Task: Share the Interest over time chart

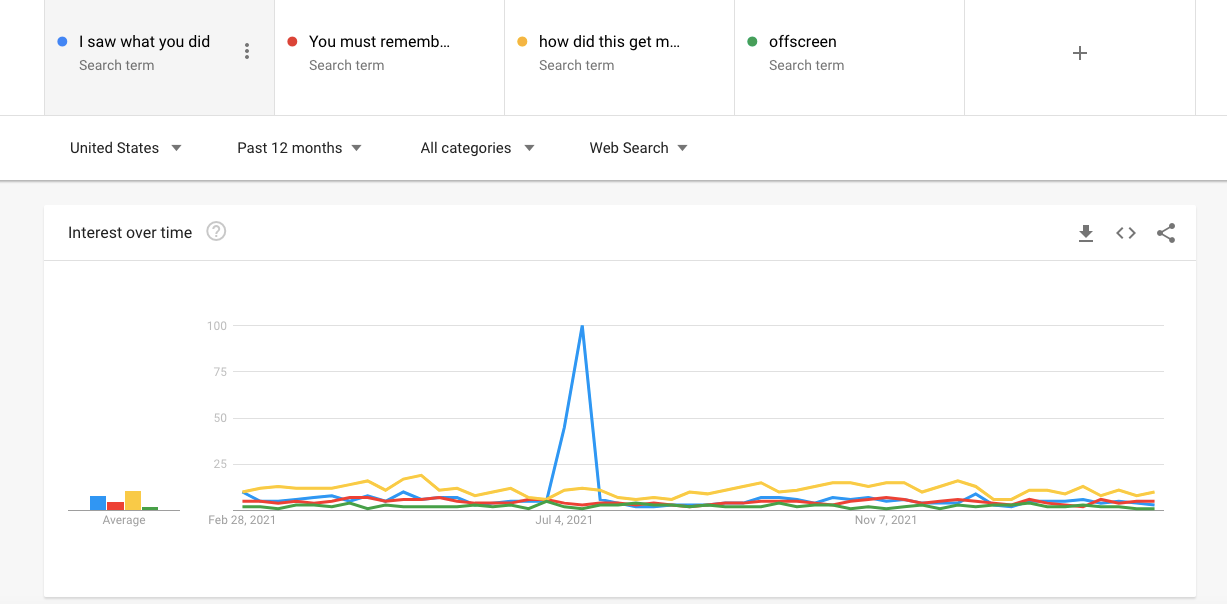Action: [x=1166, y=232]
